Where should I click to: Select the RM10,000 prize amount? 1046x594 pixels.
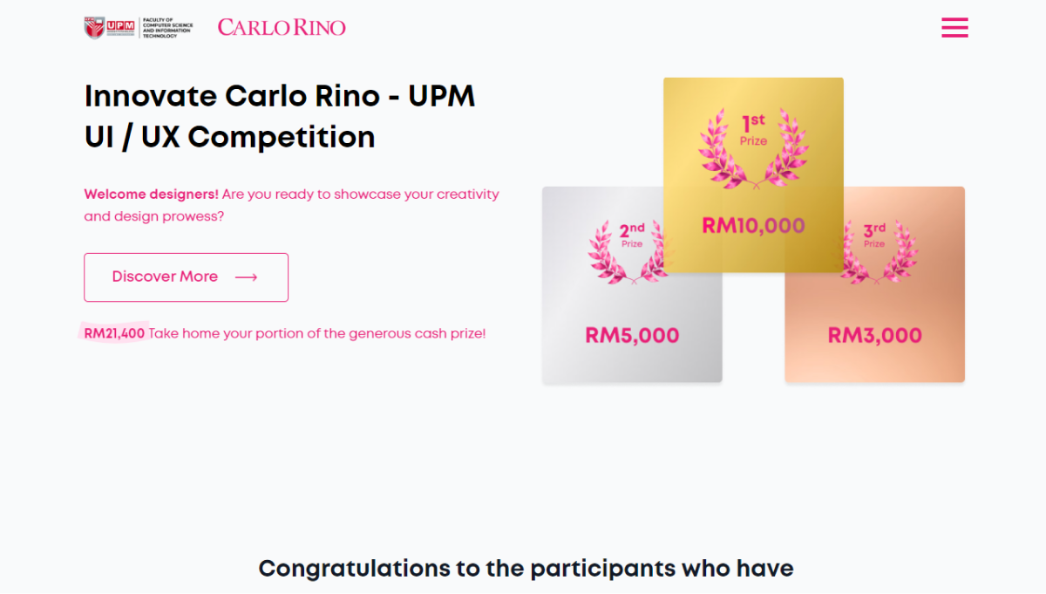click(753, 225)
